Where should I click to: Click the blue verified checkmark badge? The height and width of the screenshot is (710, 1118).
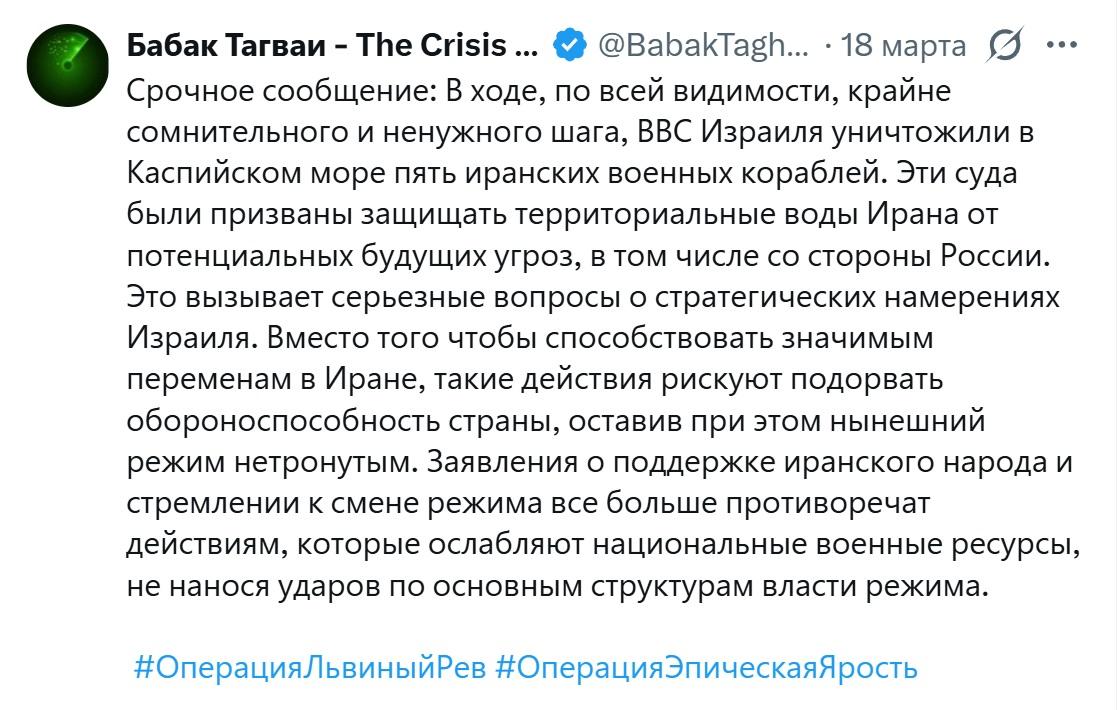coord(570,46)
